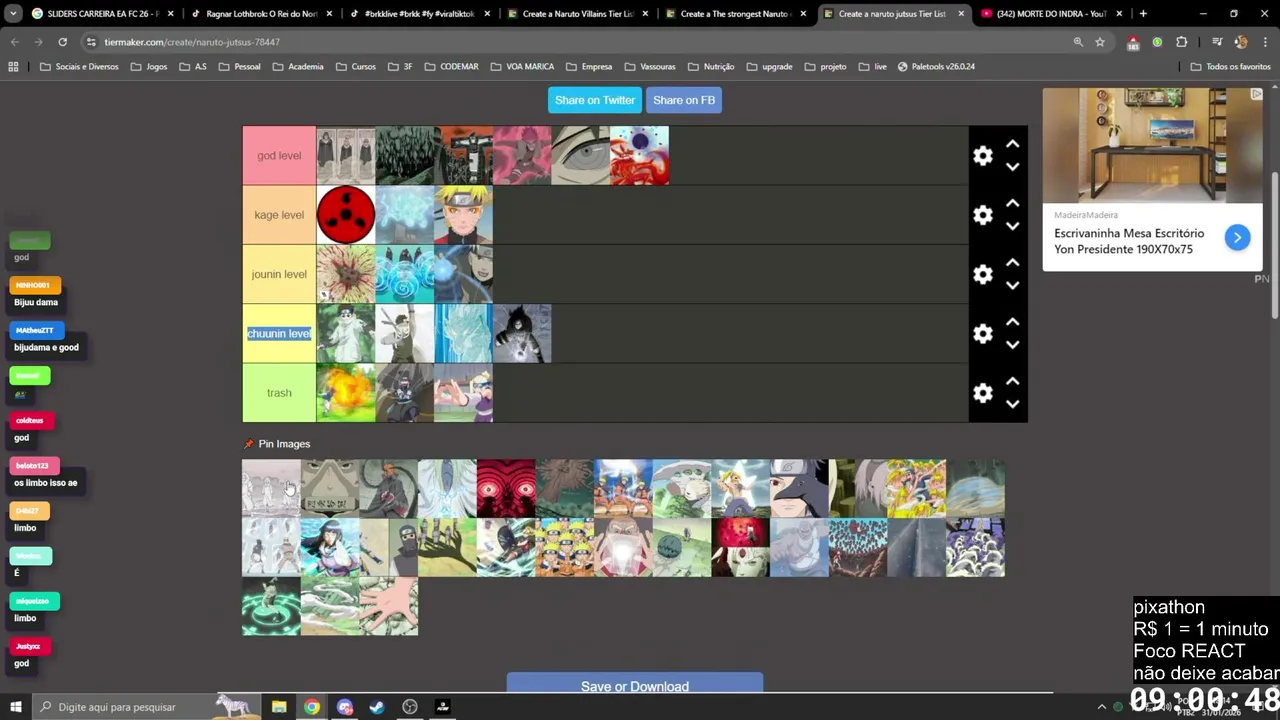Open the Academia bookmark folder
This screenshot has height=720, width=1280.
point(298,67)
